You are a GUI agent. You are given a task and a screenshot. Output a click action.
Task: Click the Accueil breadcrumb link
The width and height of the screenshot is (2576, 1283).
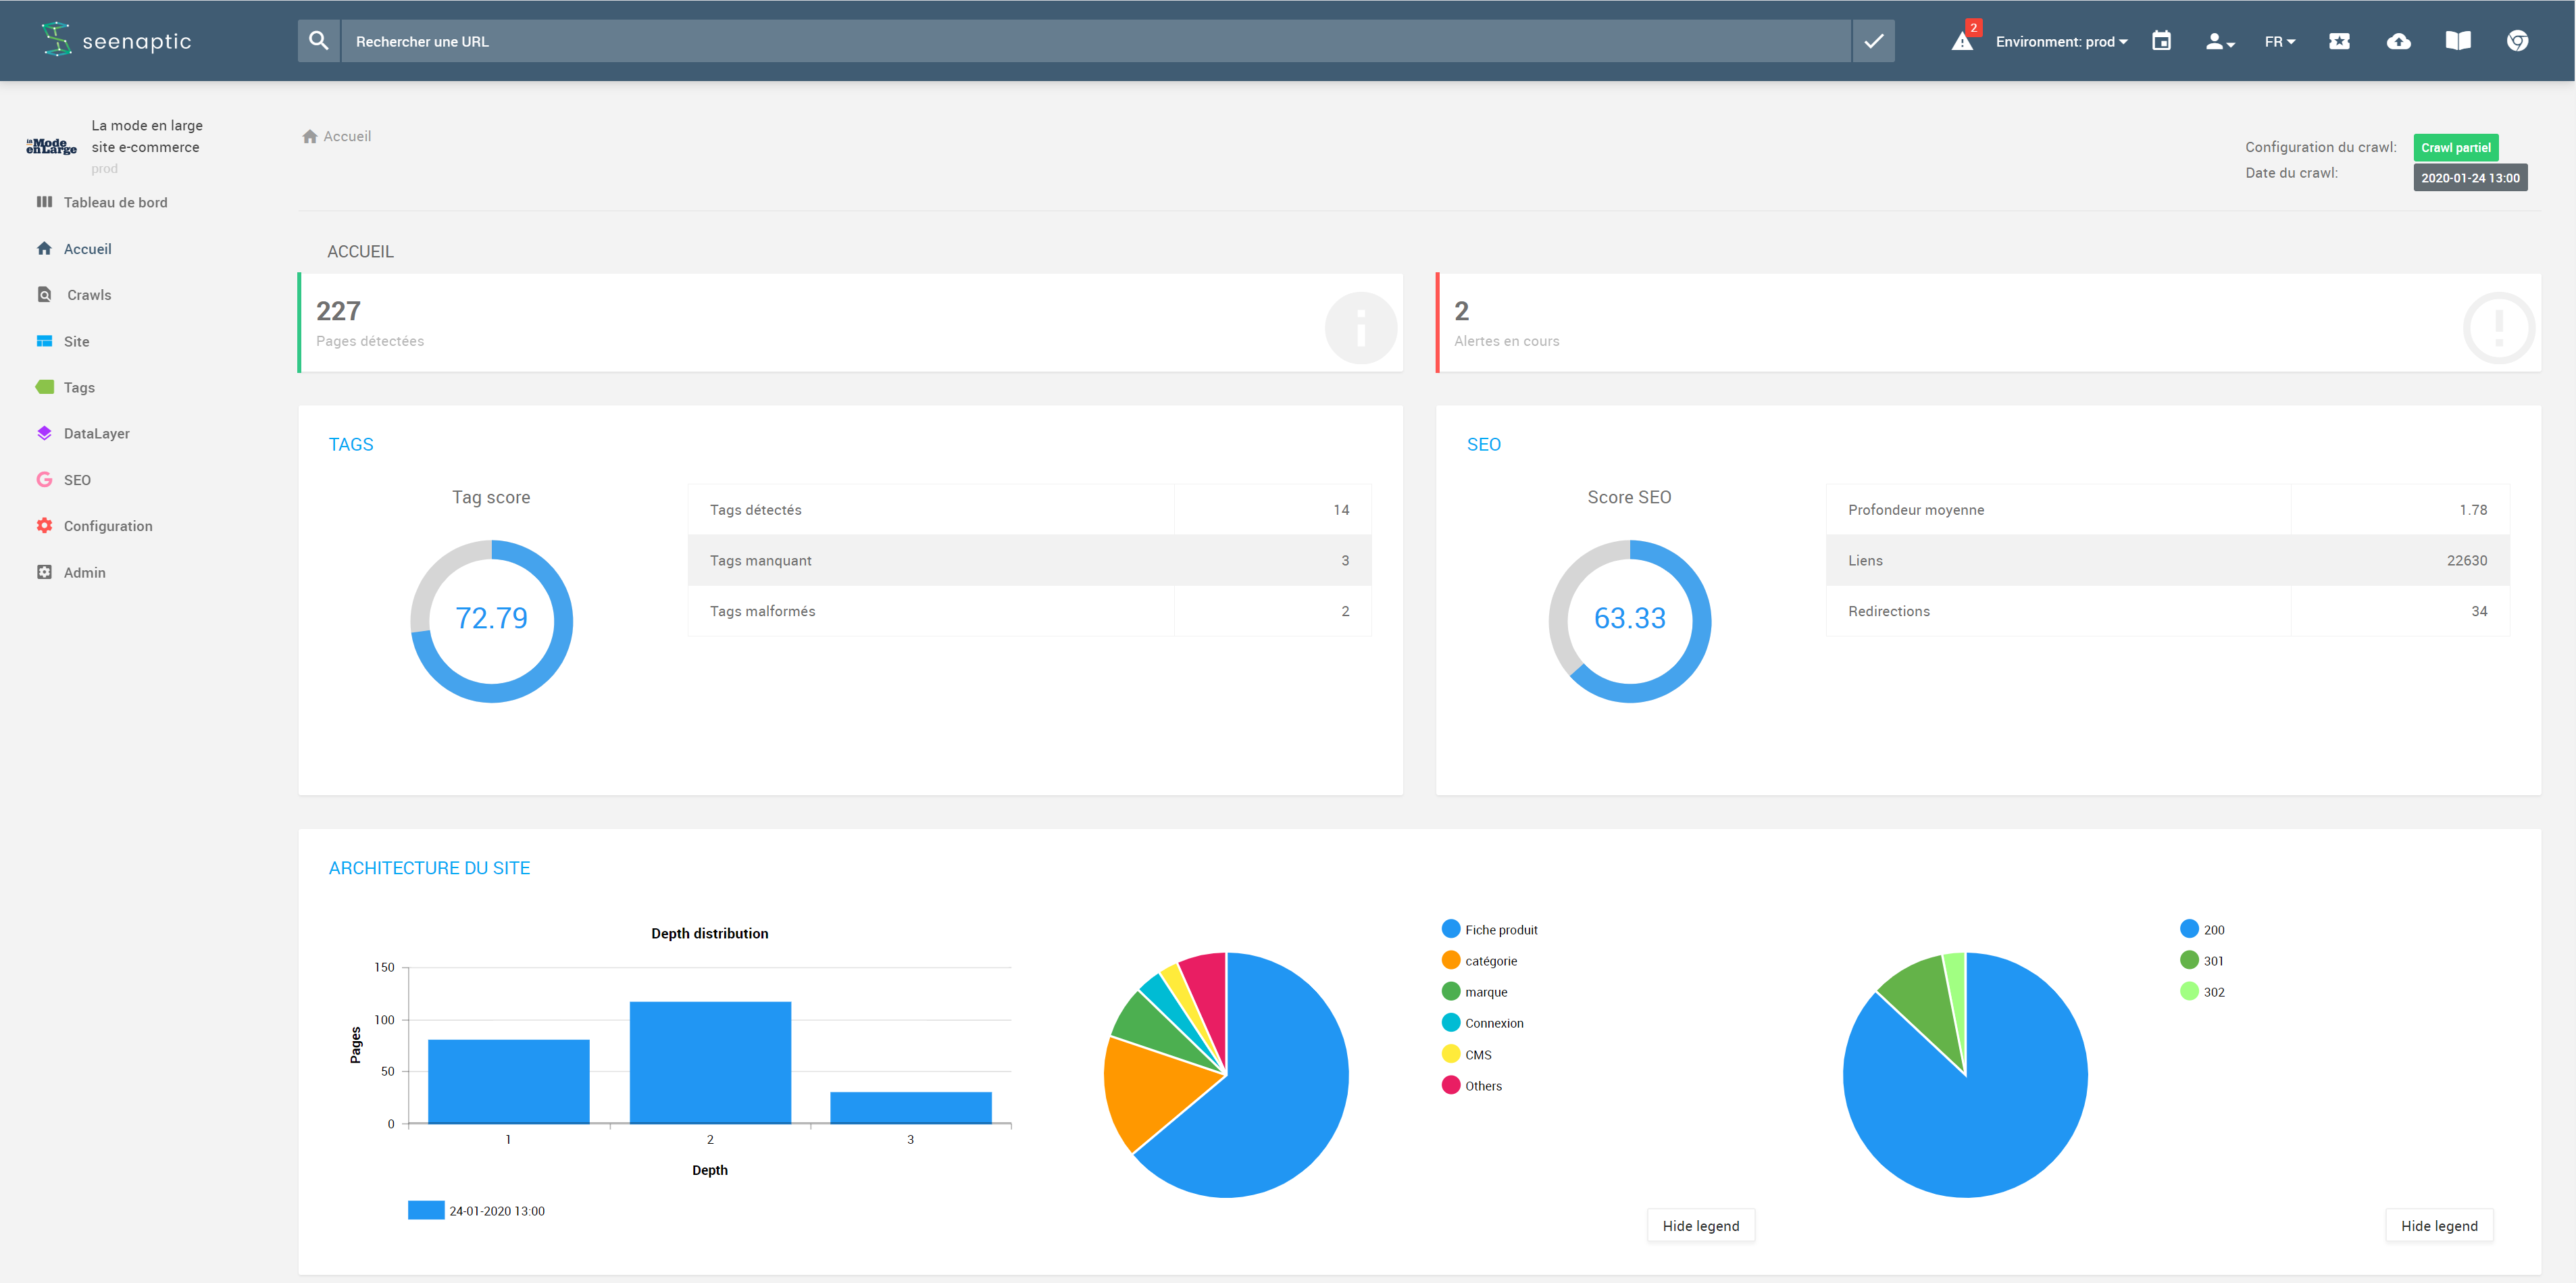(346, 136)
